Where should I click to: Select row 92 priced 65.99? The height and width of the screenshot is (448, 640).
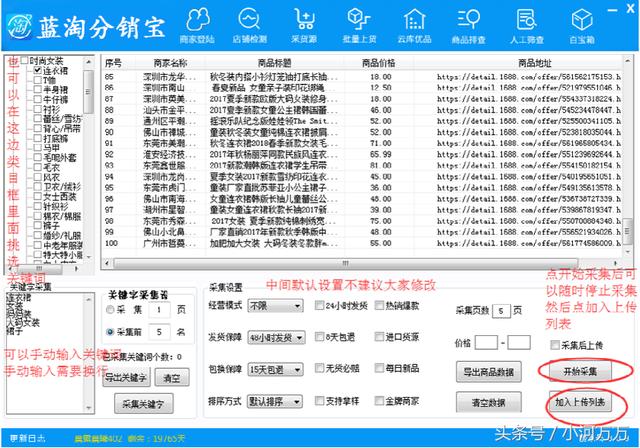362,154
